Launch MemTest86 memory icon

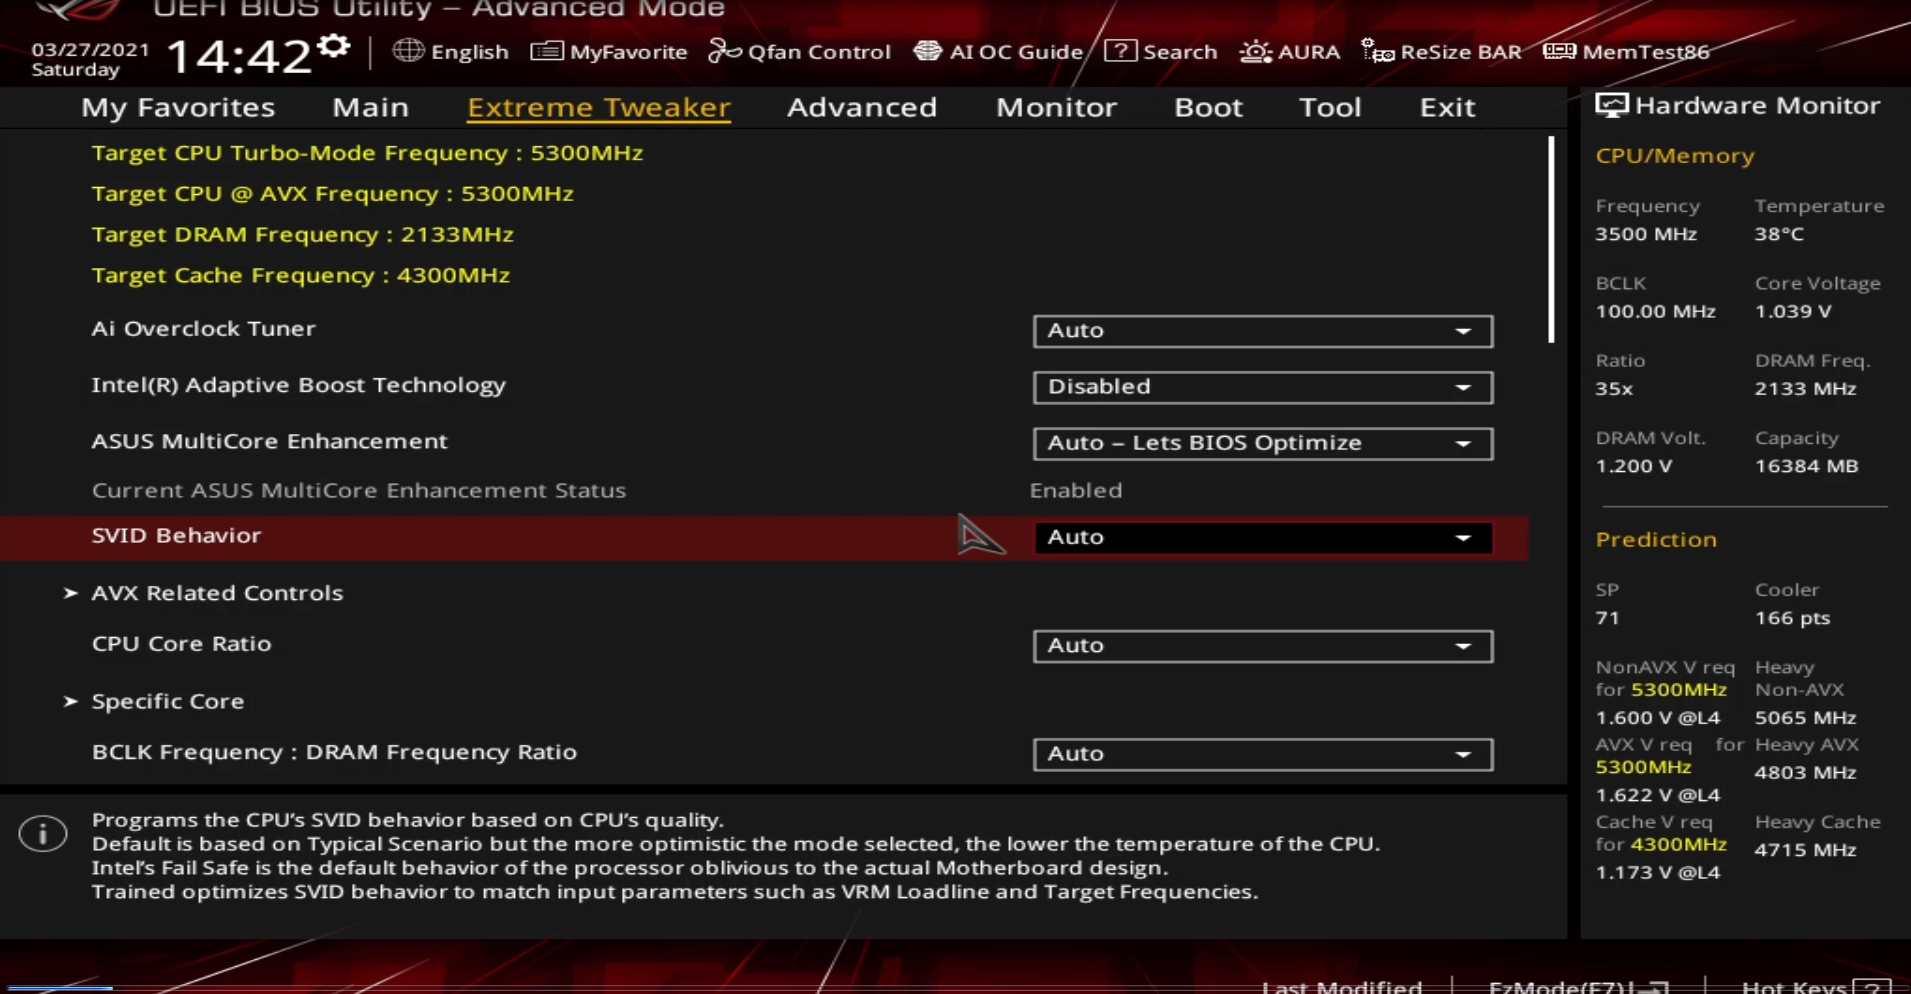point(1559,51)
